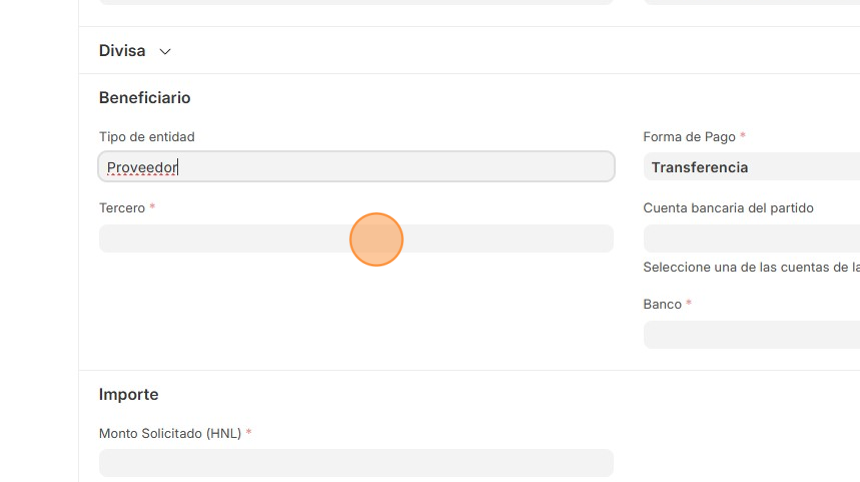This screenshot has height=482, width=860.
Task: Click the "Tercero" field label
Action: tap(122, 208)
